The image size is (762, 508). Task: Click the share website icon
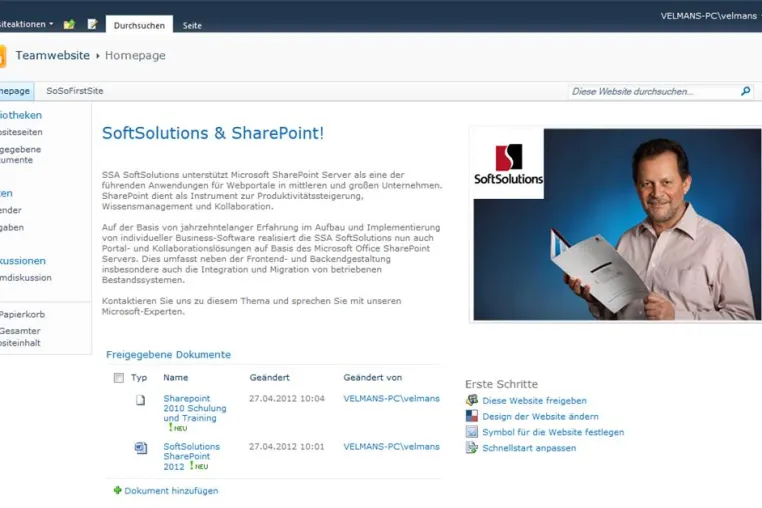pyautogui.click(x=471, y=400)
